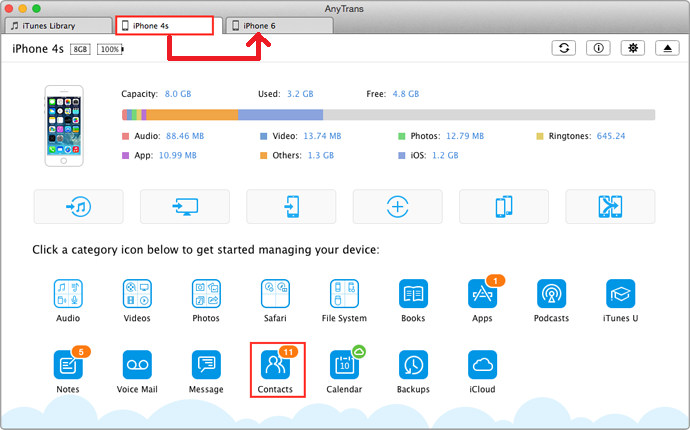Click the content to iTunes transfer button
This screenshot has width=690, height=430.
pyautogui.click(x=79, y=206)
